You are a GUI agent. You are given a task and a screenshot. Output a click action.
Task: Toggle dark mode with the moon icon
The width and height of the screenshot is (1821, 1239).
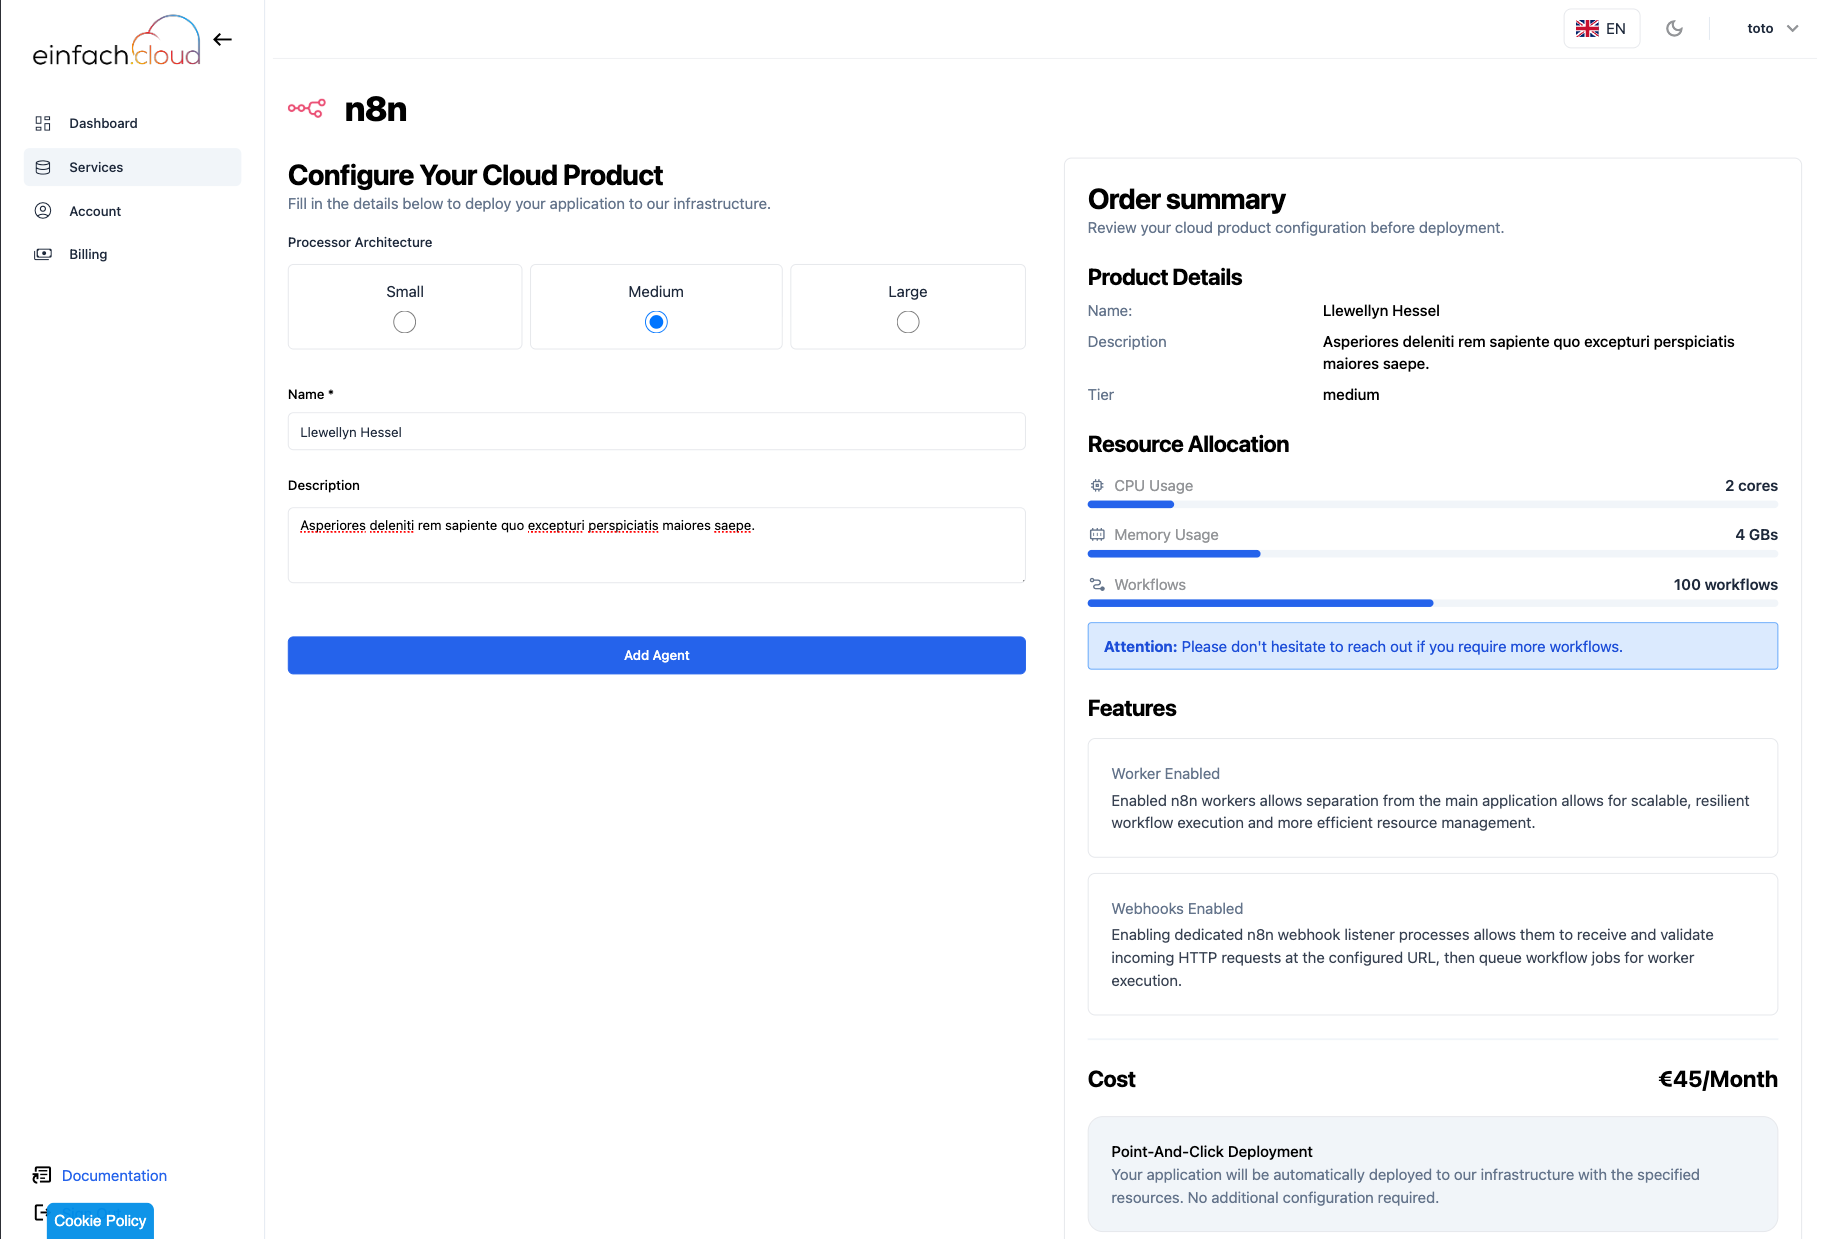point(1674,29)
